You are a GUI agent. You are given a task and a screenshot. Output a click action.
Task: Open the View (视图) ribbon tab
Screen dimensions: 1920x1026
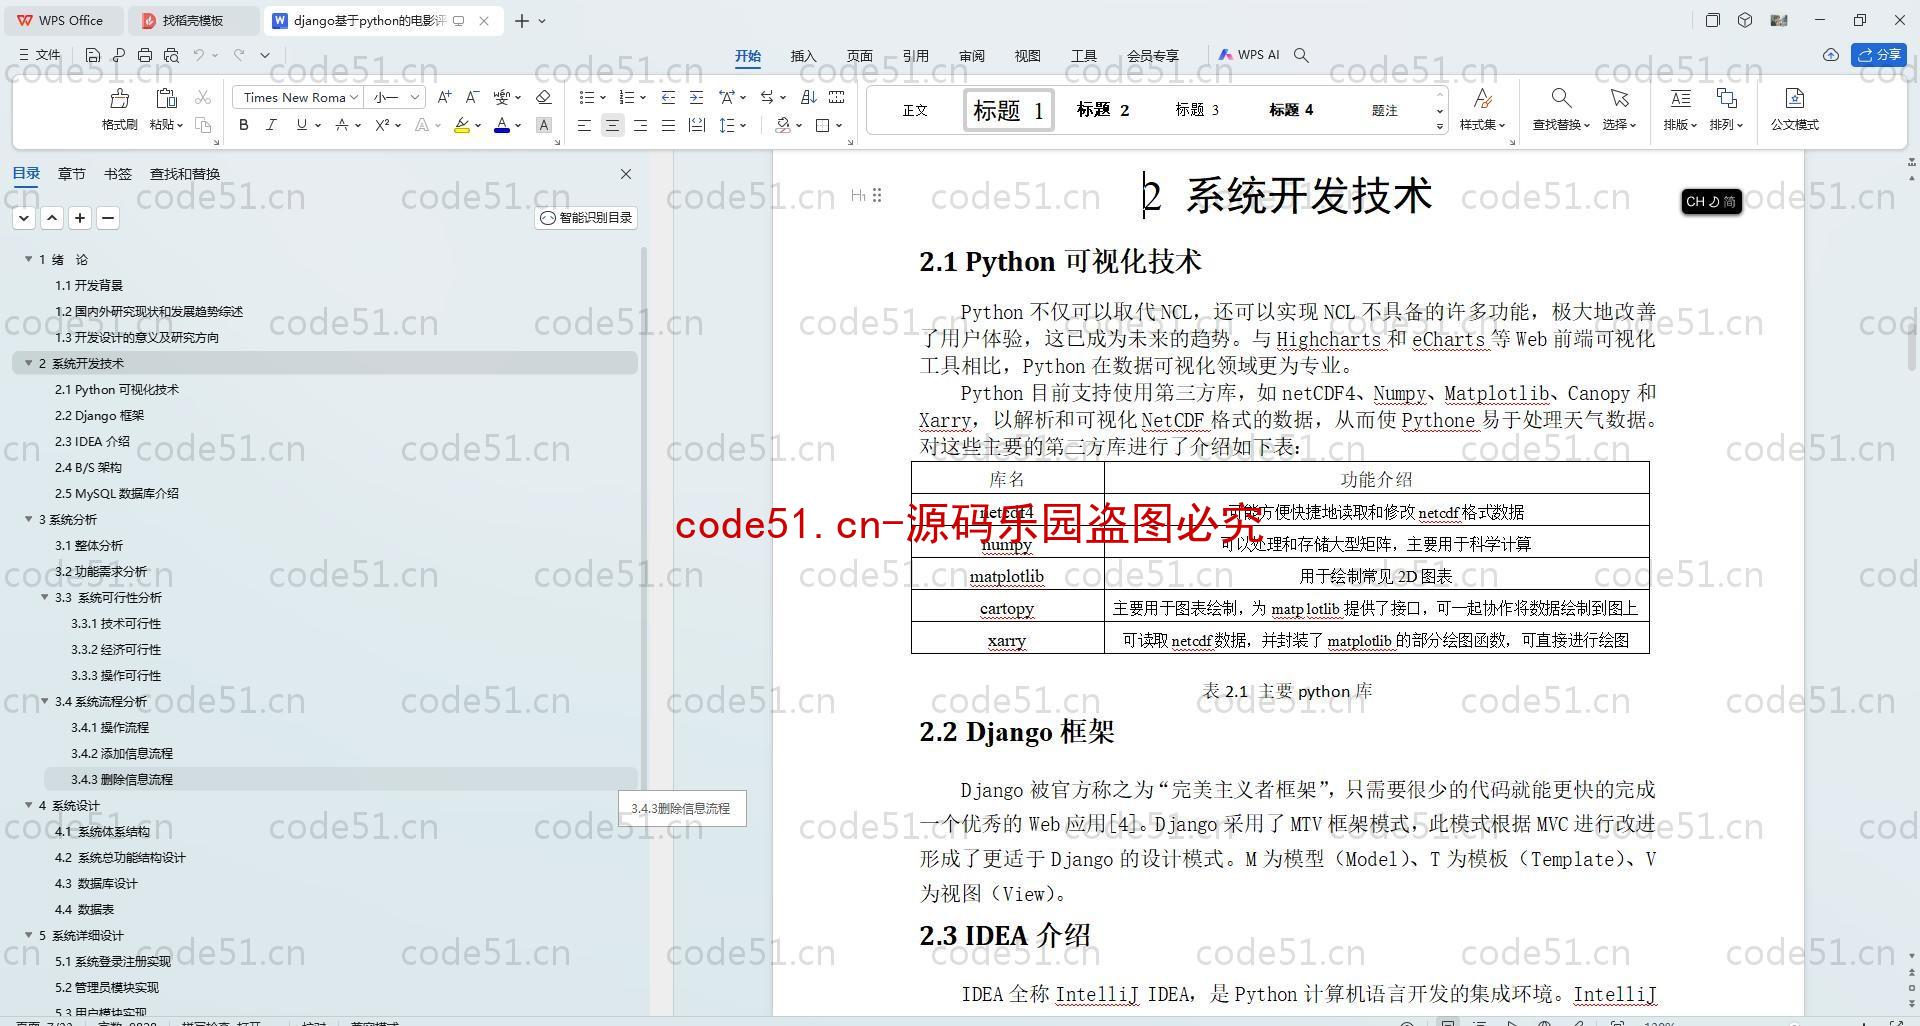[1027, 56]
